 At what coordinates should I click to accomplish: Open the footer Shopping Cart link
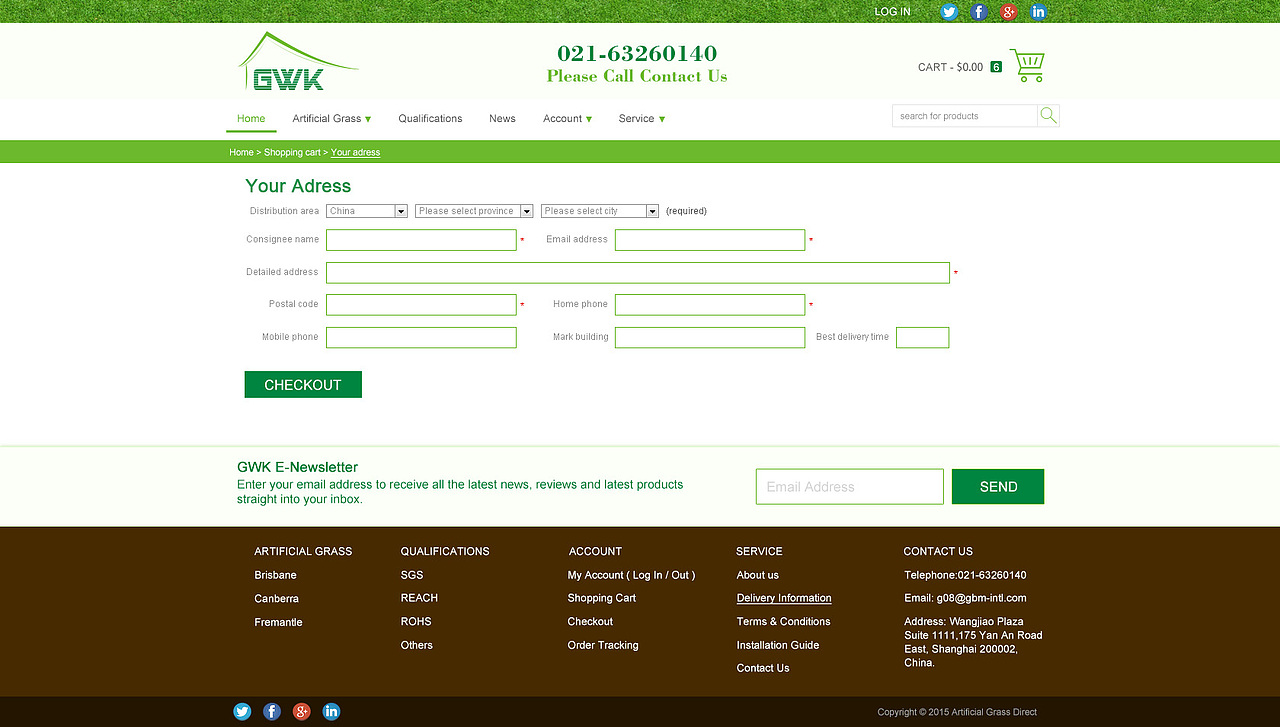coord(601,598)
